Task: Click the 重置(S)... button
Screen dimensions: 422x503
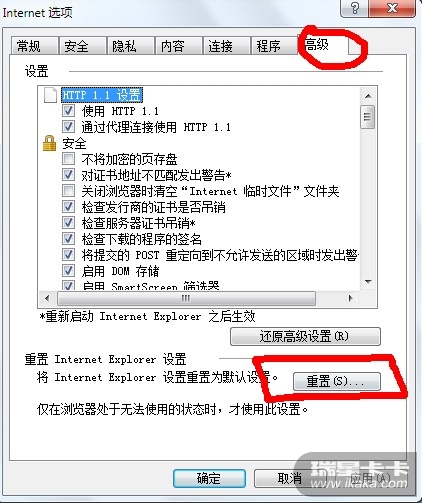Action: coord(337,381)
